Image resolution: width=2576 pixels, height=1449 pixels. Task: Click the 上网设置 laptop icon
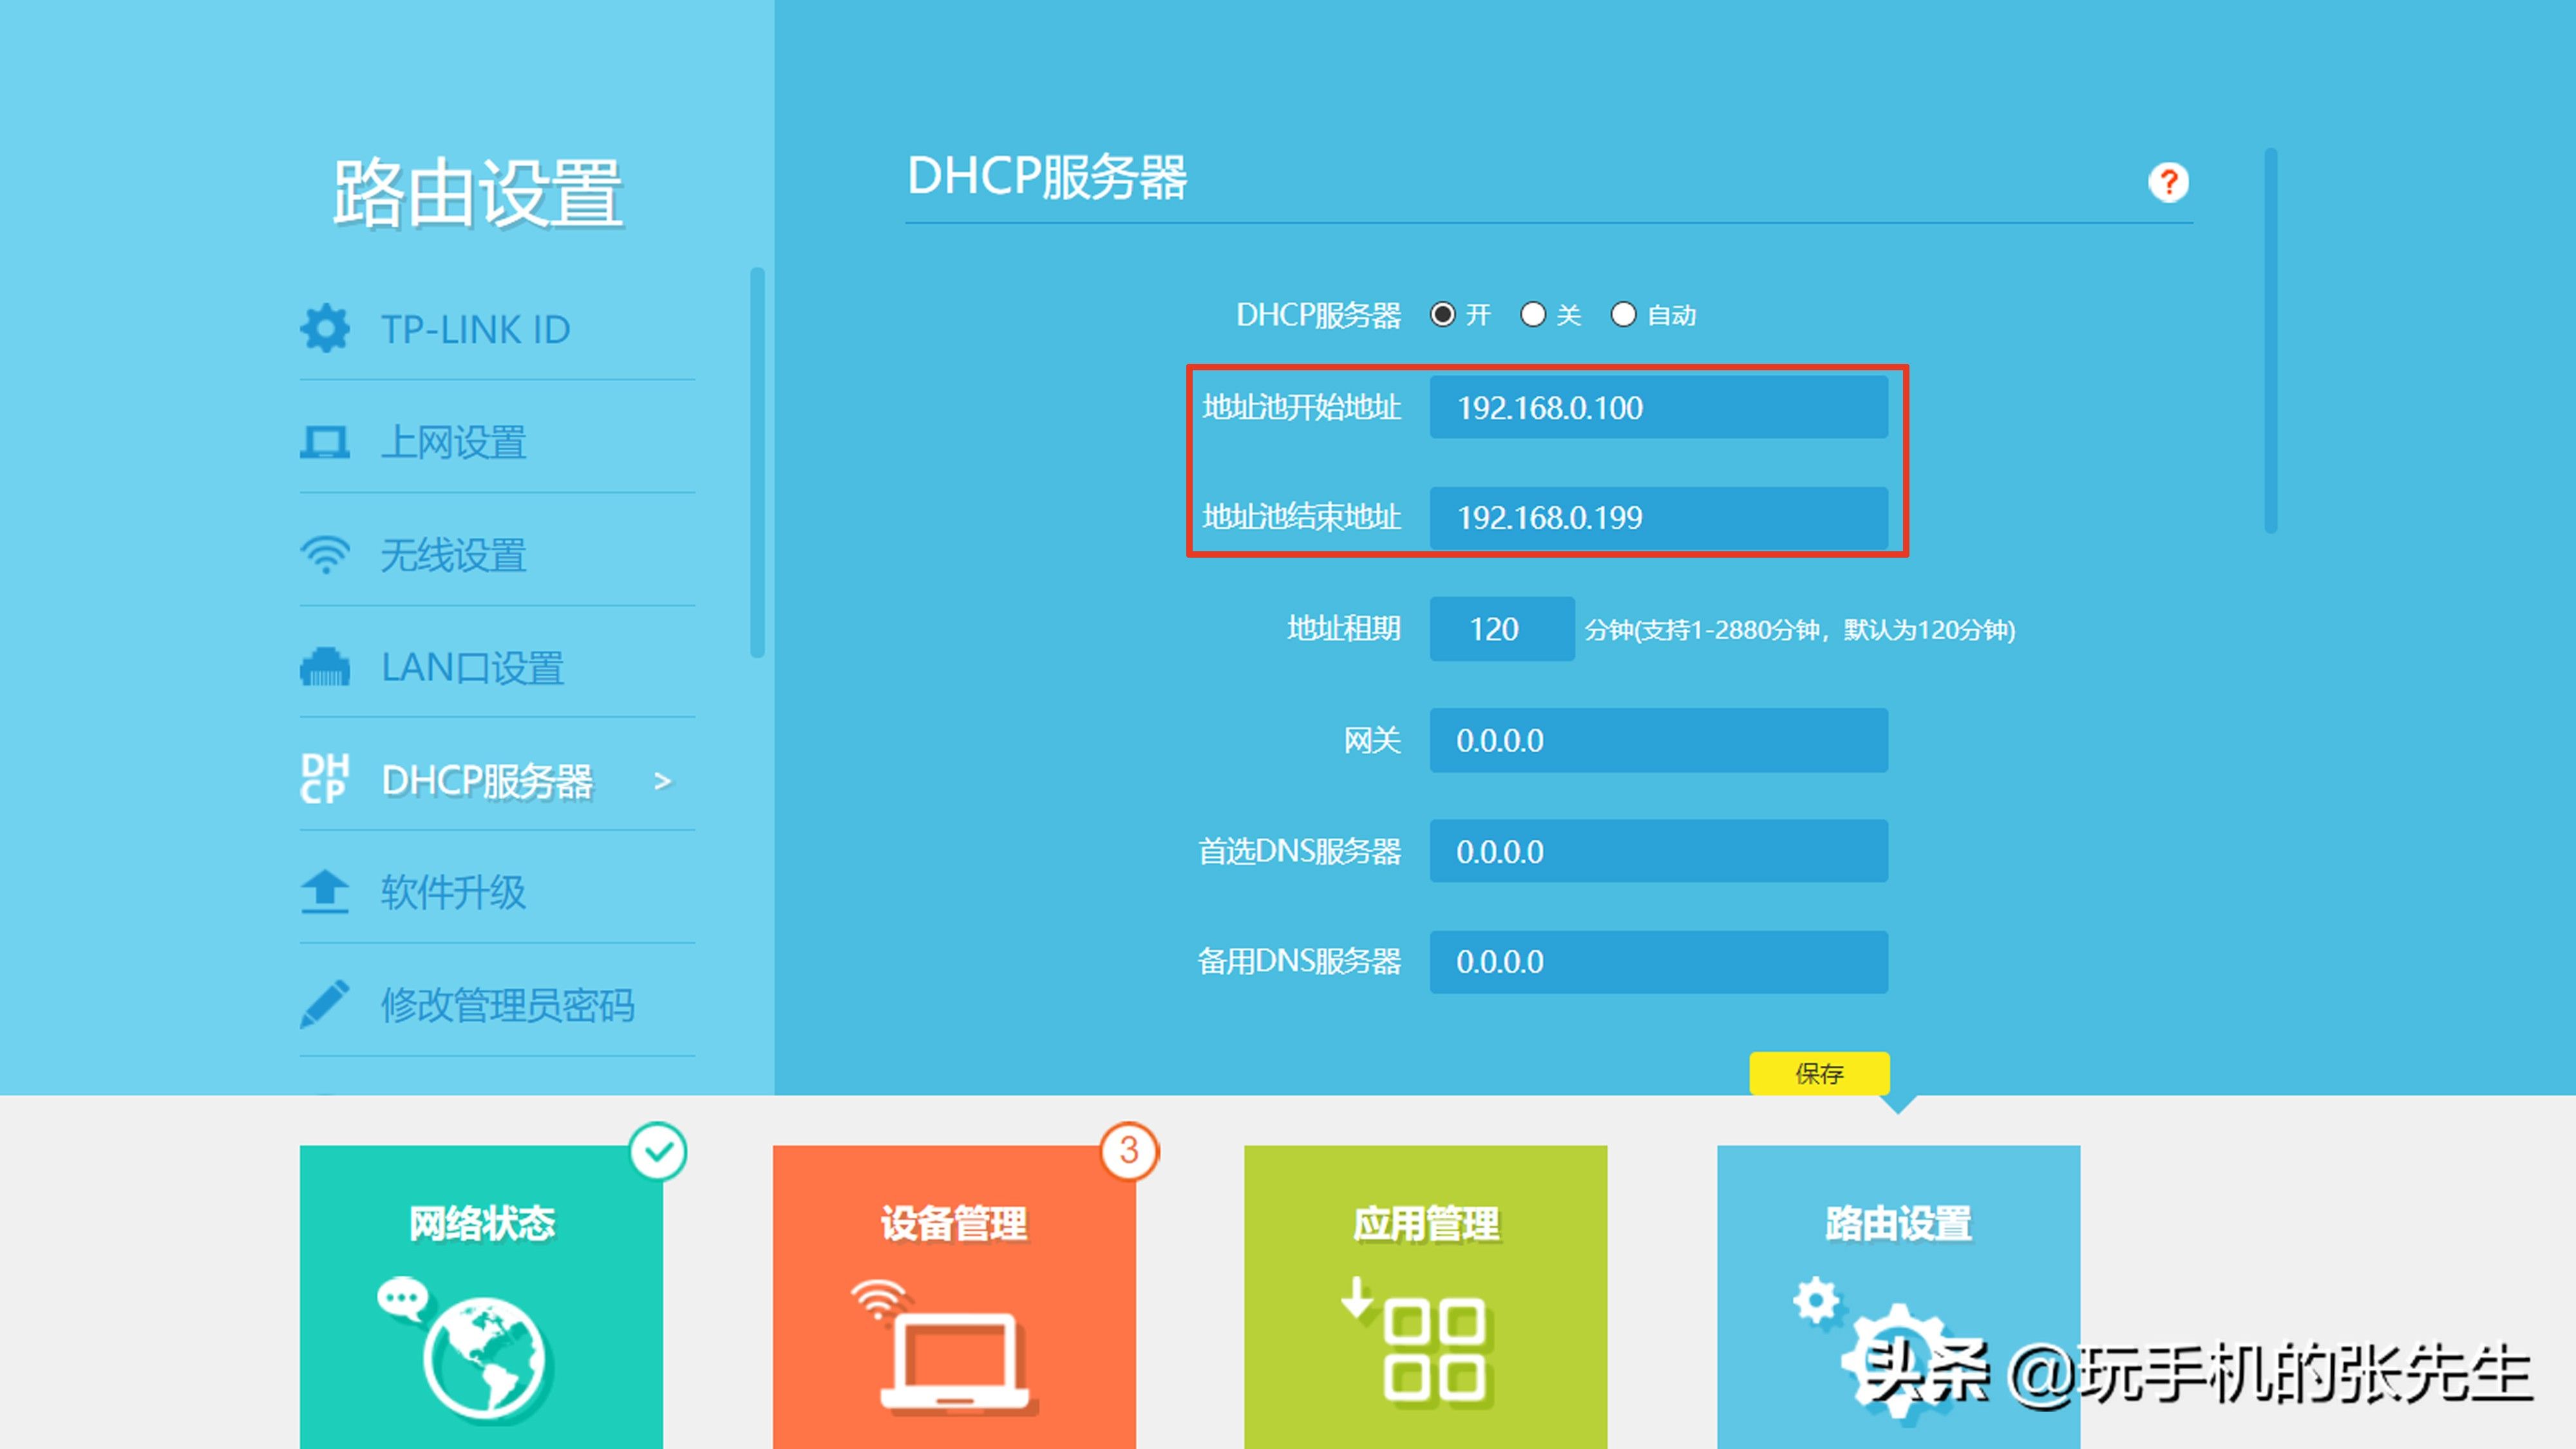[324, 442]
